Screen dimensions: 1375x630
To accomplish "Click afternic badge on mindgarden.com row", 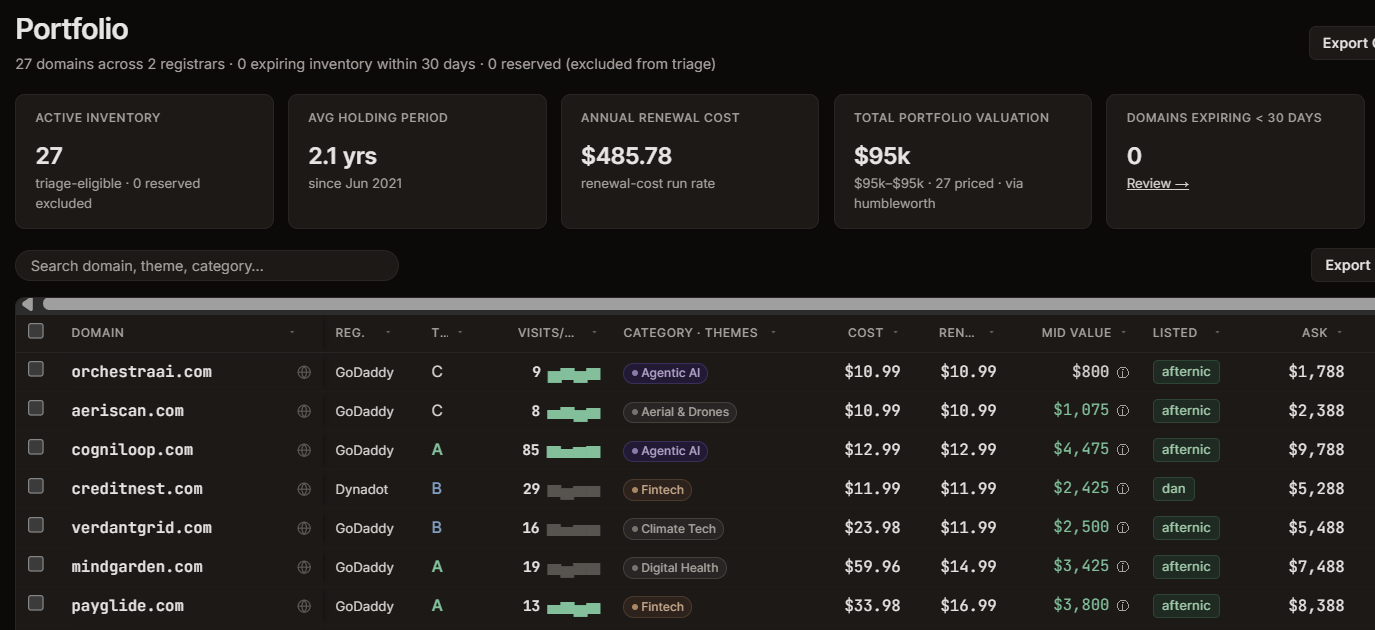I will point(1186,567).
